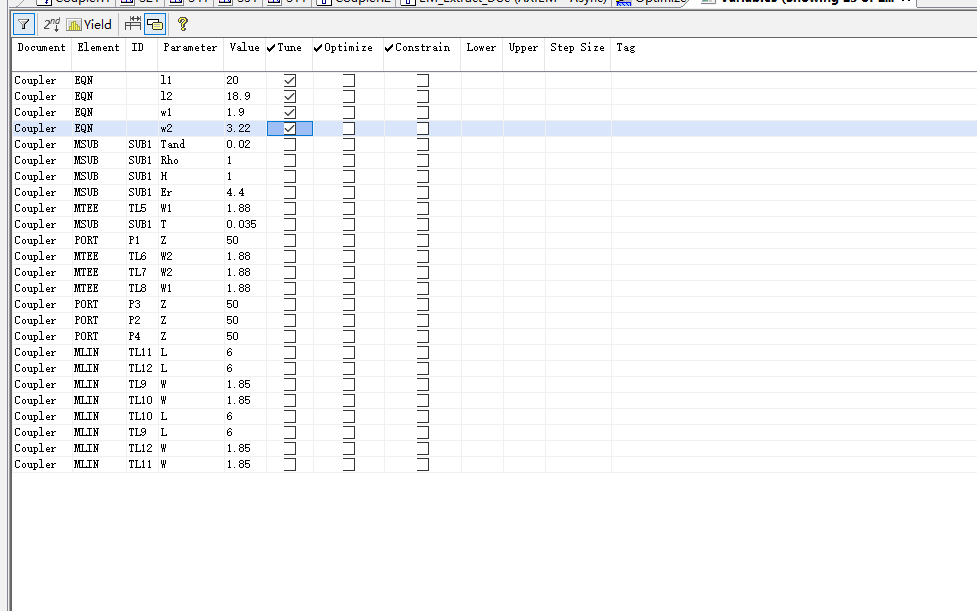Click the Upper column header
This screenshot has height=611, width=977.
(x=523, y=48)
